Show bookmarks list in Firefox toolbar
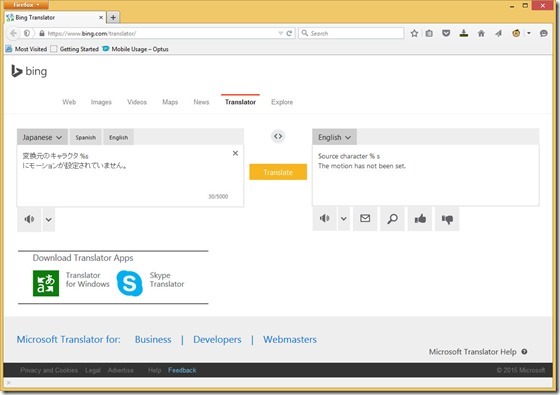 tap(429, 34)
